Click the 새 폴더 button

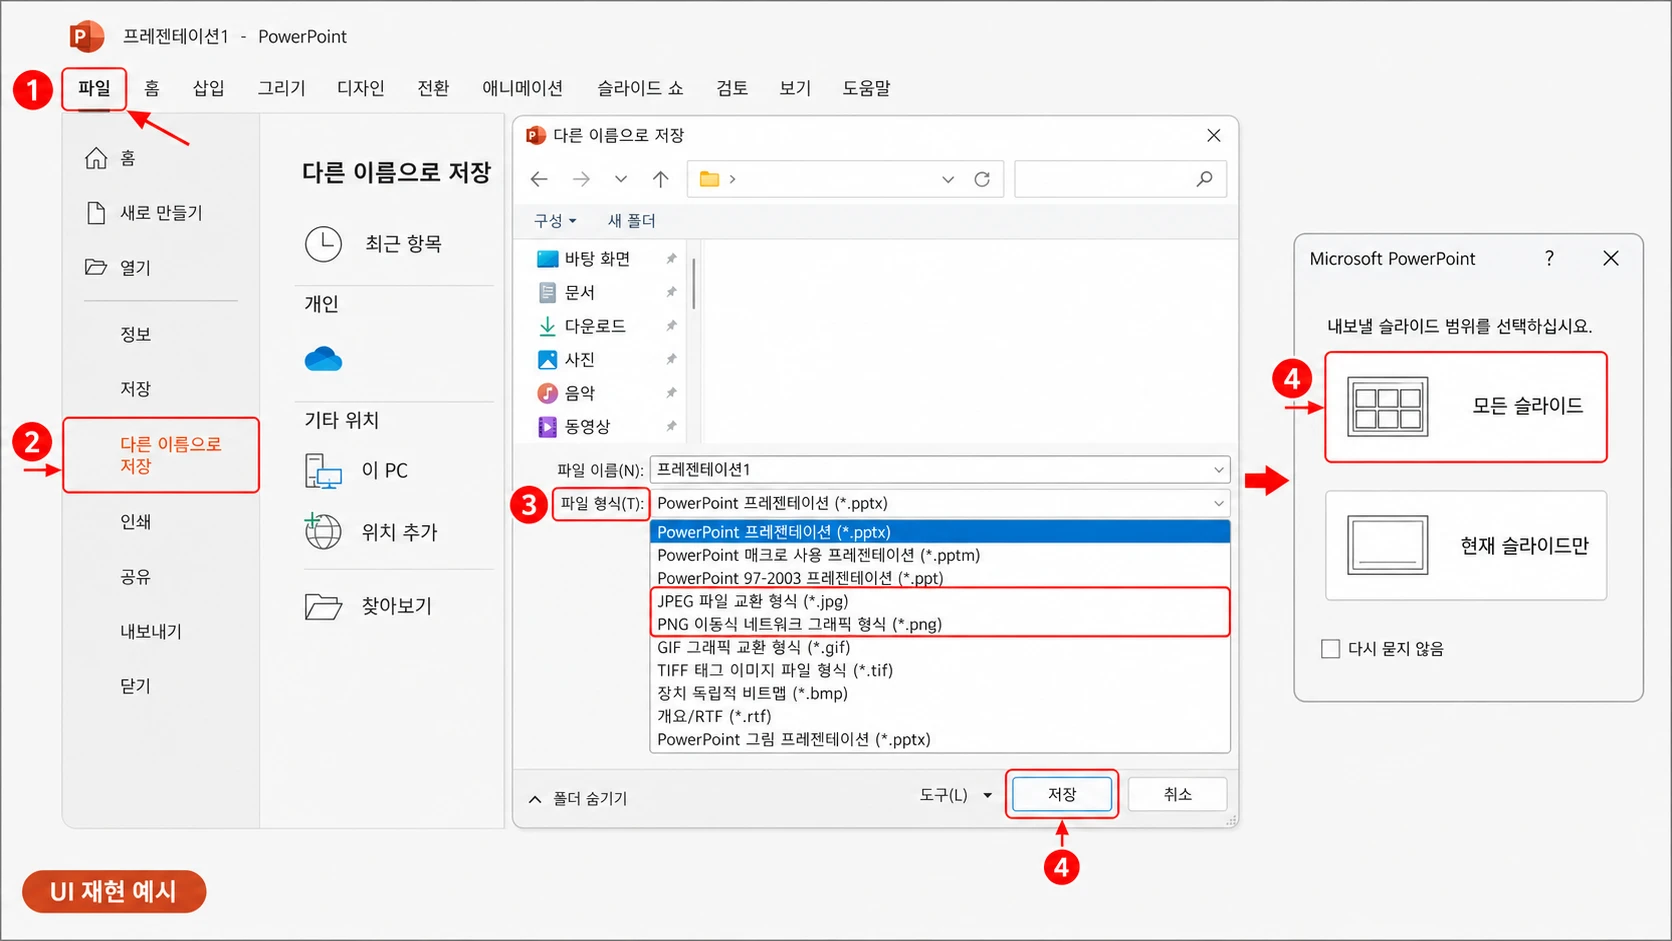[631, 221]
